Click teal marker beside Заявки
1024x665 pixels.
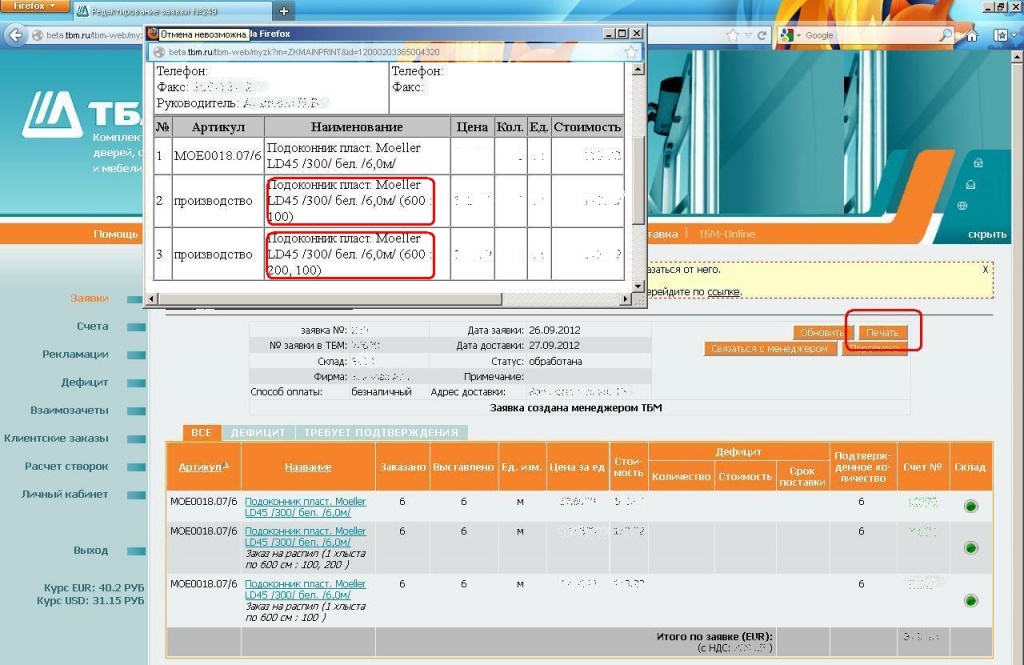click(x=136, y=299)
